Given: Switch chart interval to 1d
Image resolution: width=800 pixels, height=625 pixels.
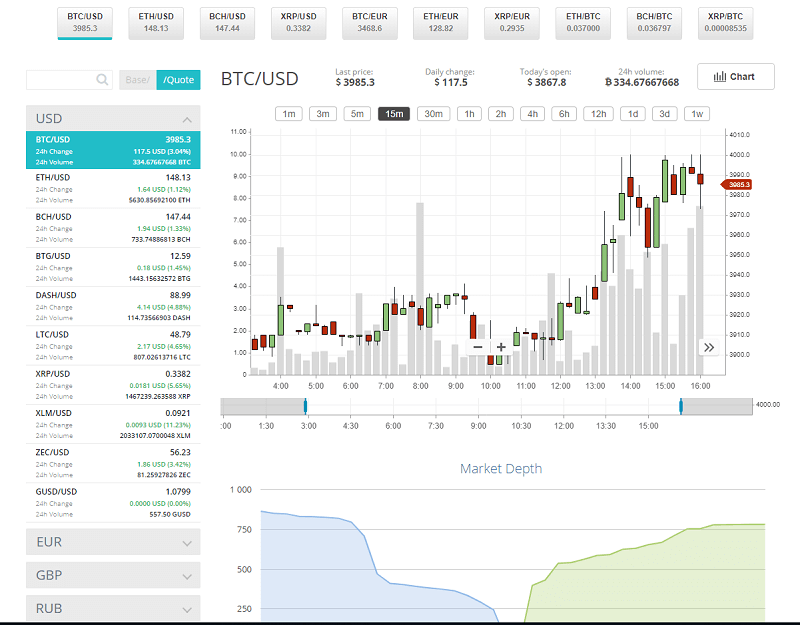Looking at the screenshot, I should (x=634, y=114).
